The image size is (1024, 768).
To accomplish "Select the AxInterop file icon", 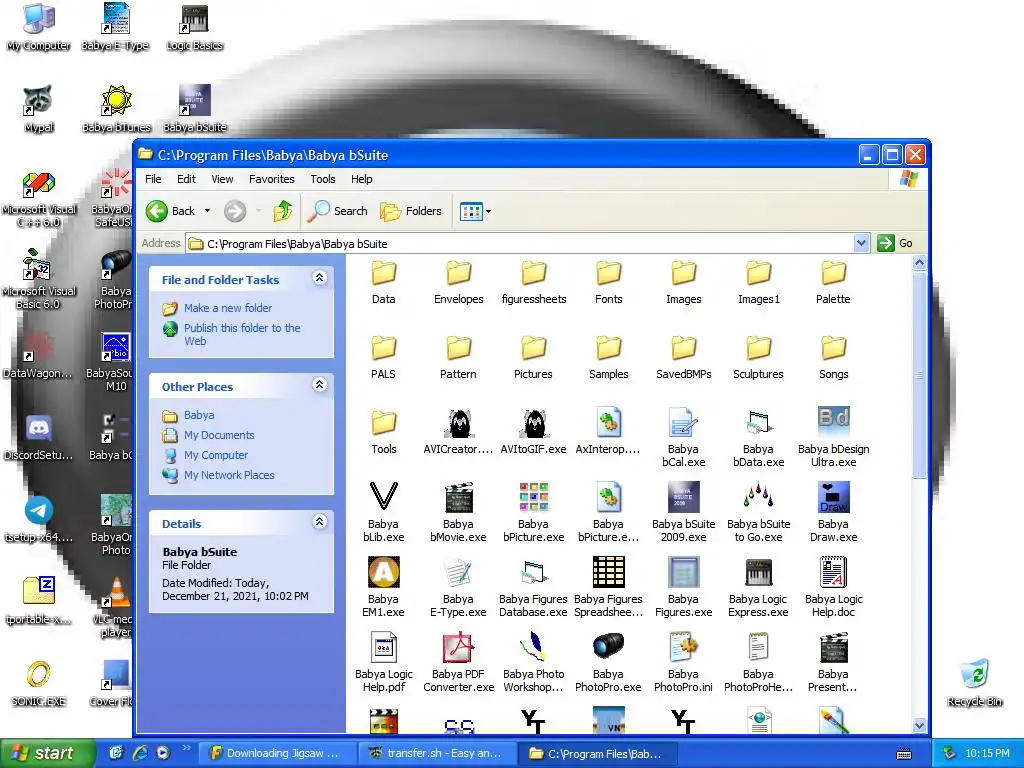I will click(x=609, y=424).
